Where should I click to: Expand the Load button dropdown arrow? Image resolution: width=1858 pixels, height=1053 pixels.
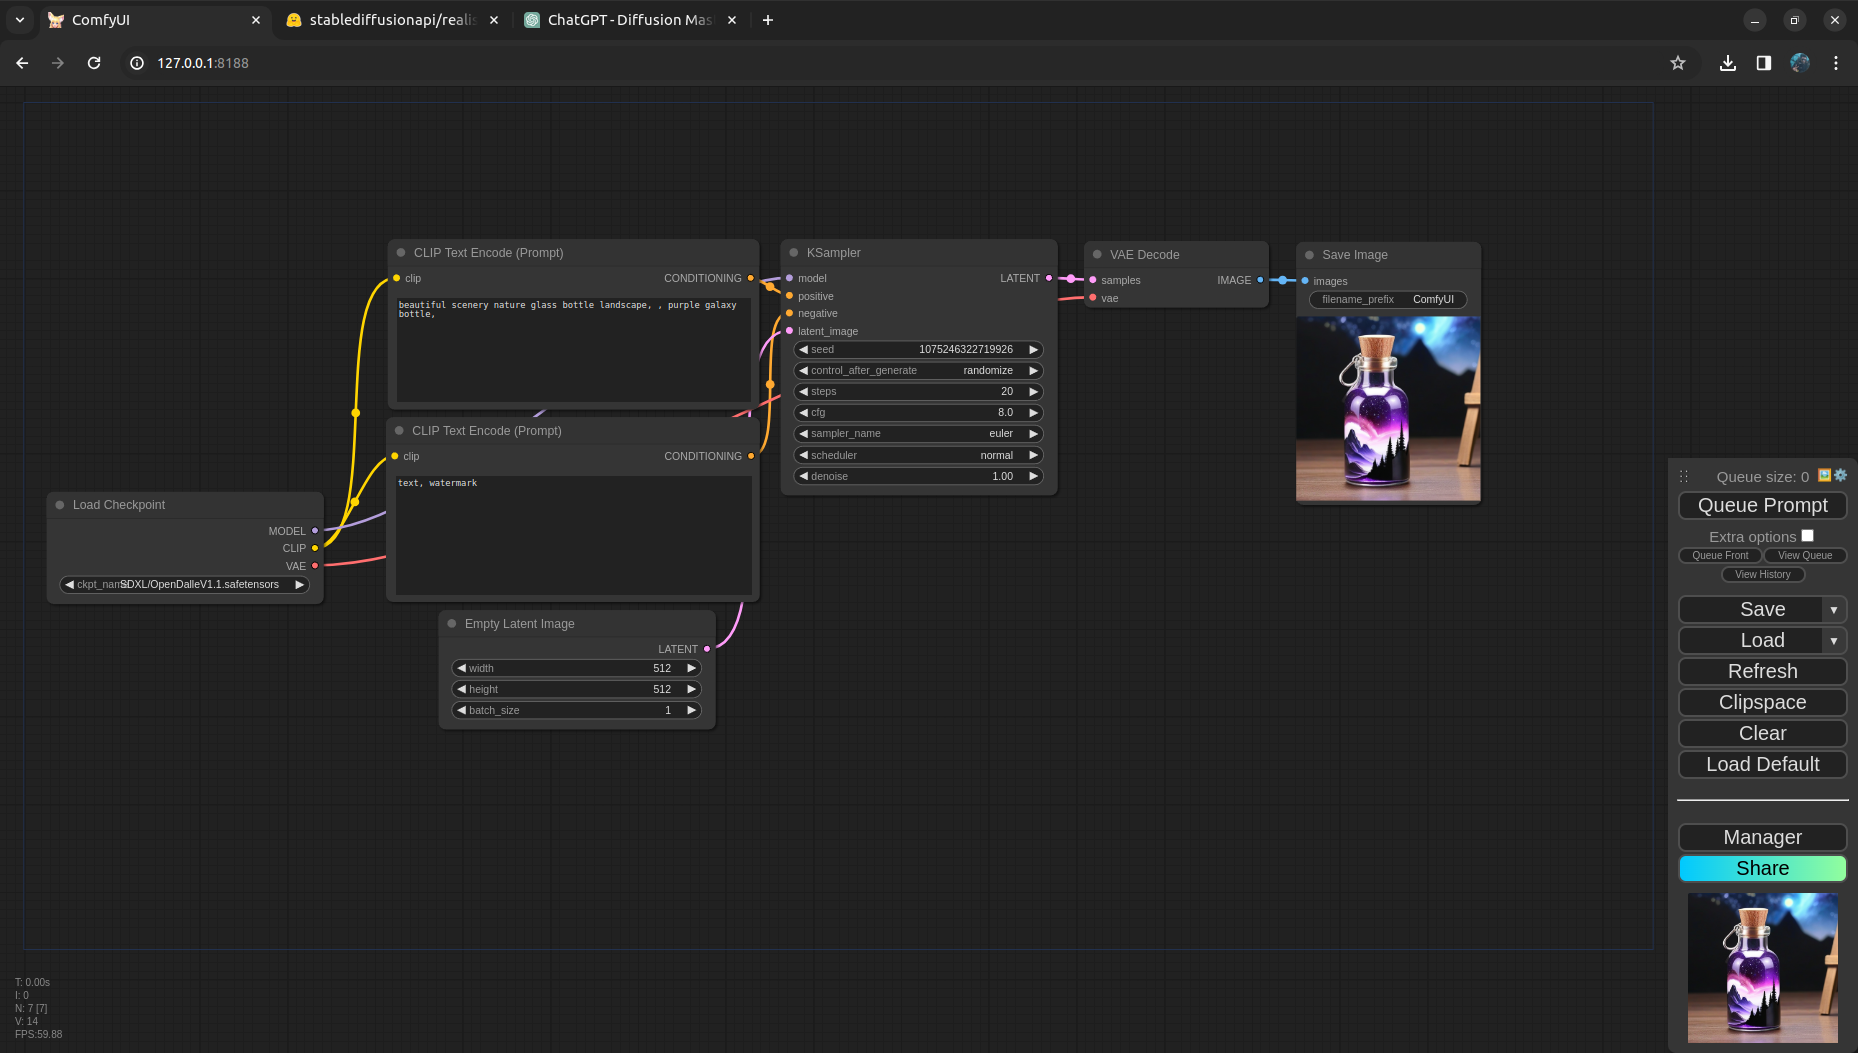[x=1833, y=641]
